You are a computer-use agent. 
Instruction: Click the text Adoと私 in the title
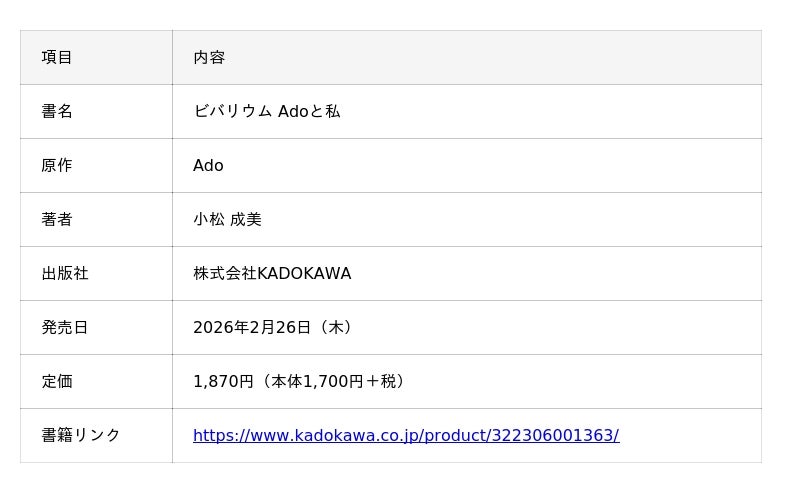pos(309,112)
